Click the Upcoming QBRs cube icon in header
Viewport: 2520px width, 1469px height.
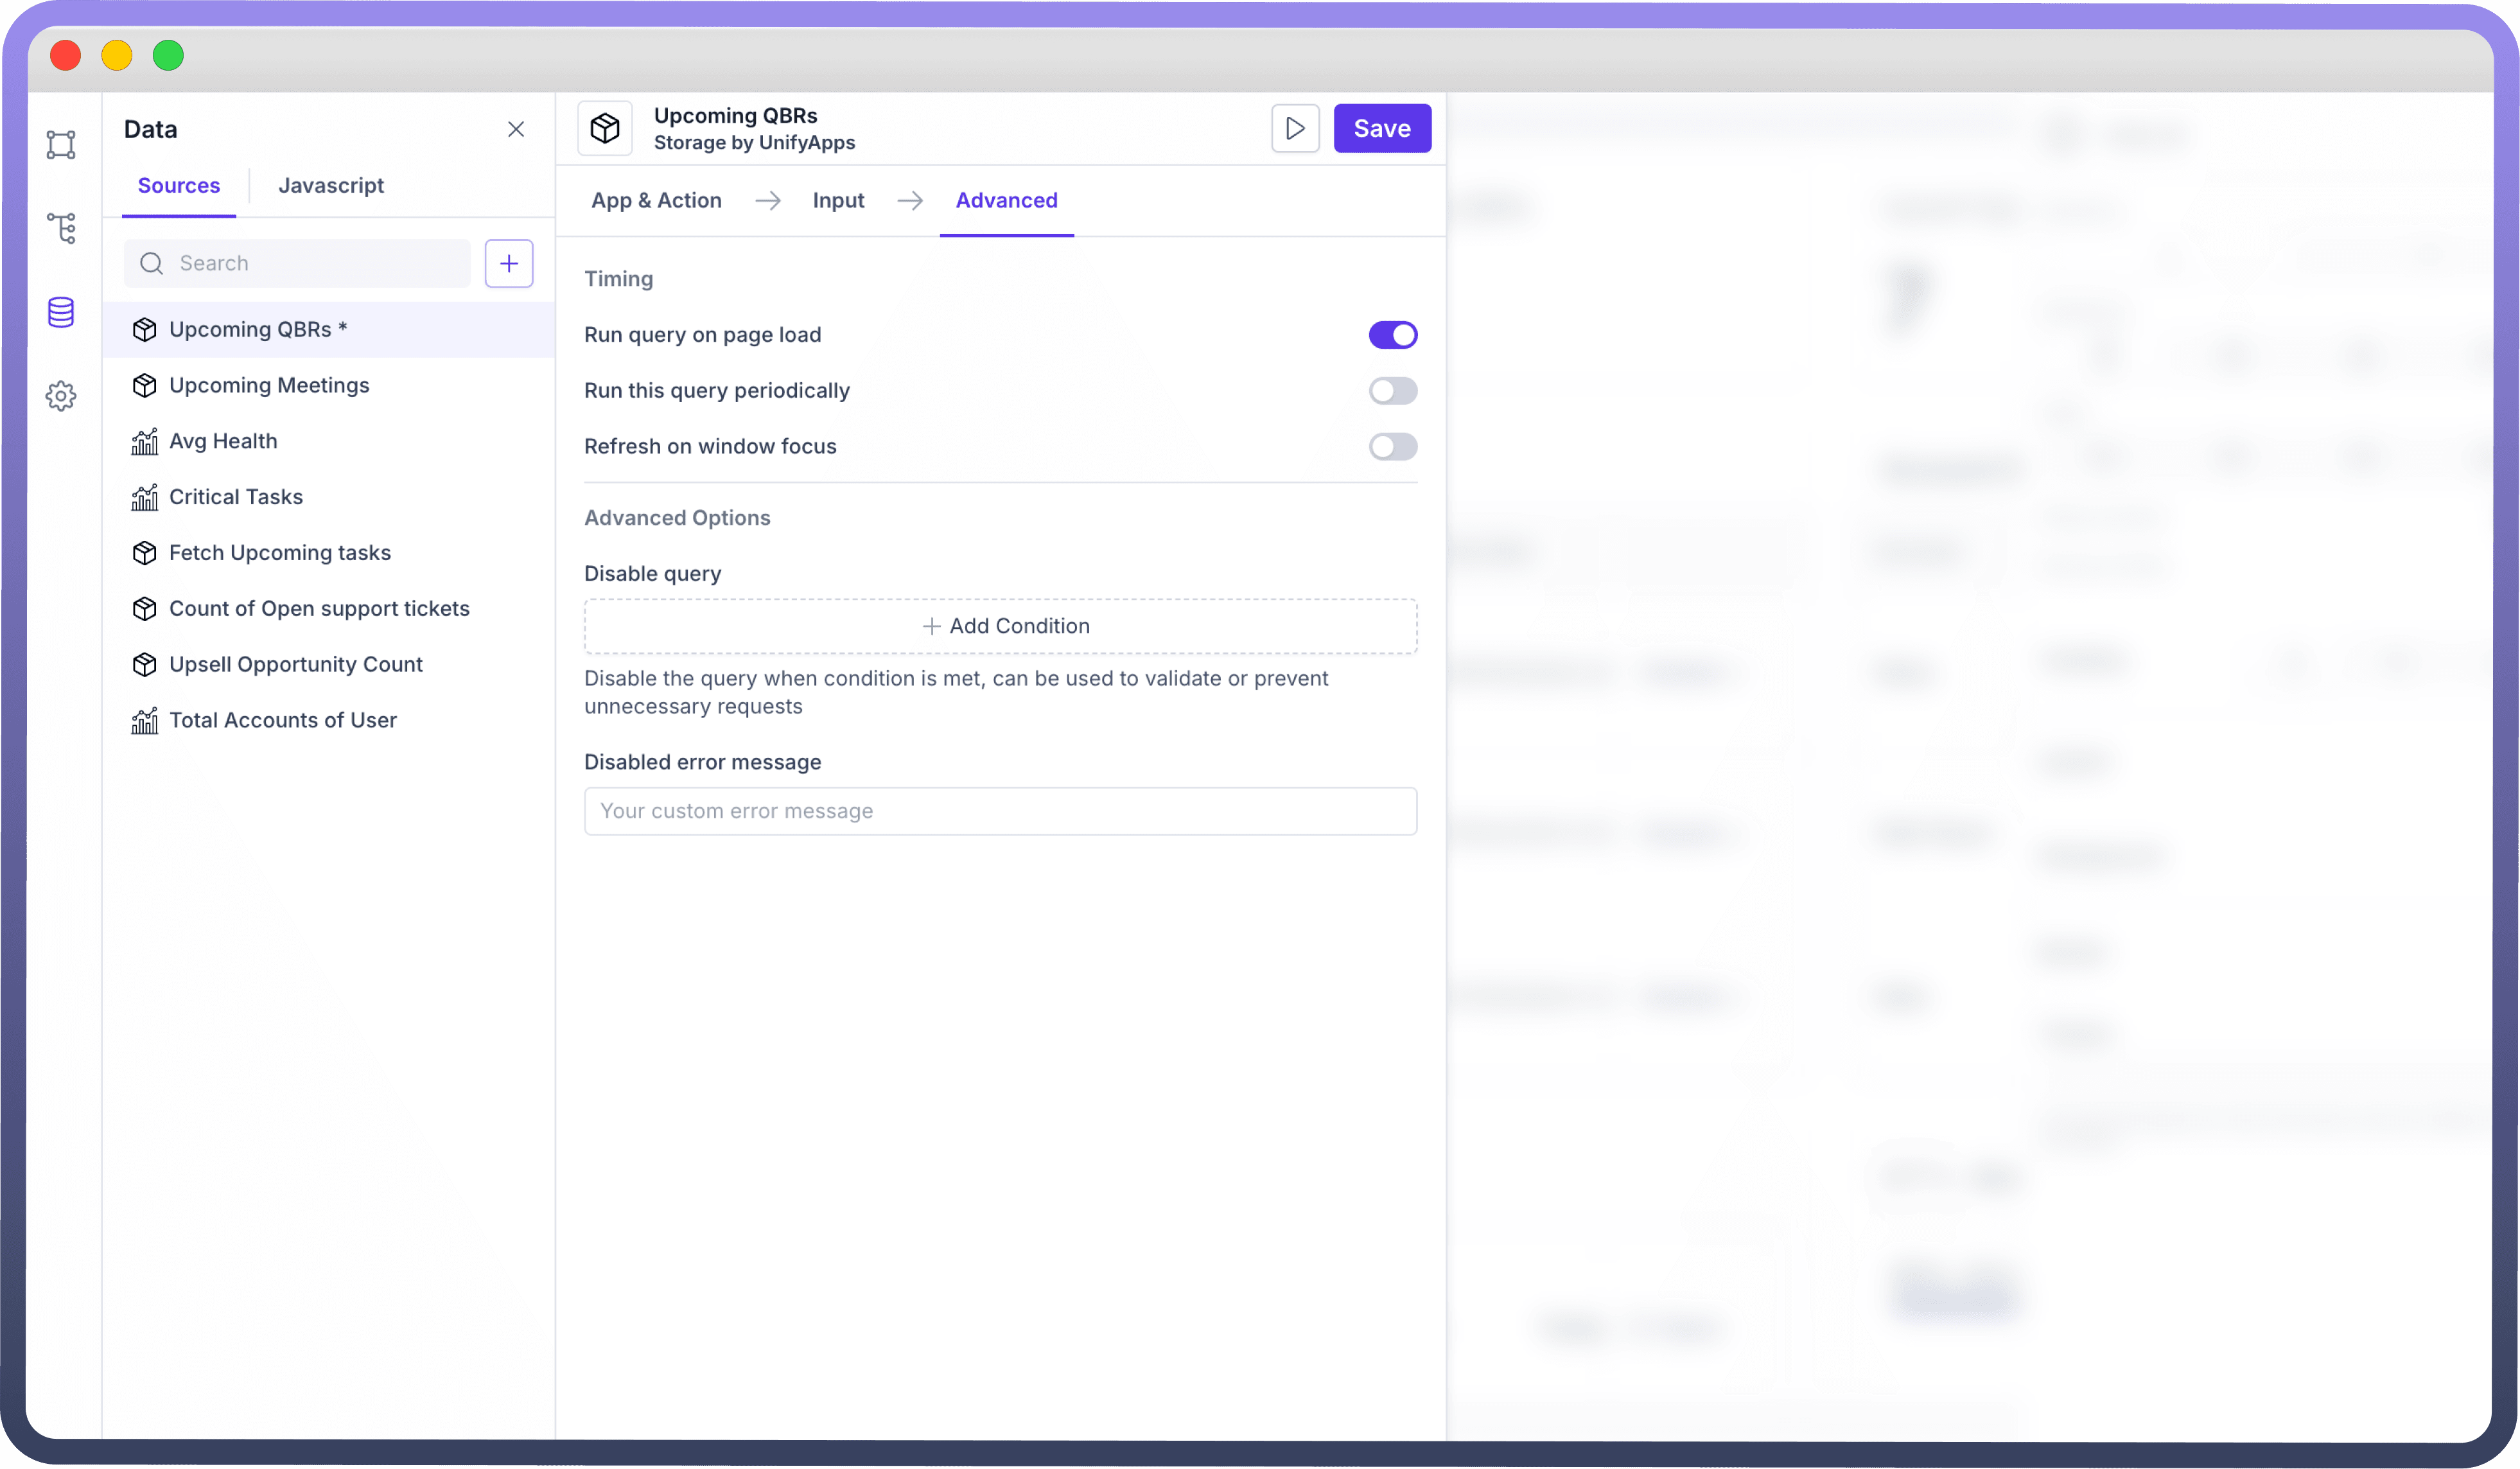pyautogui.click(x=605, y=128)
